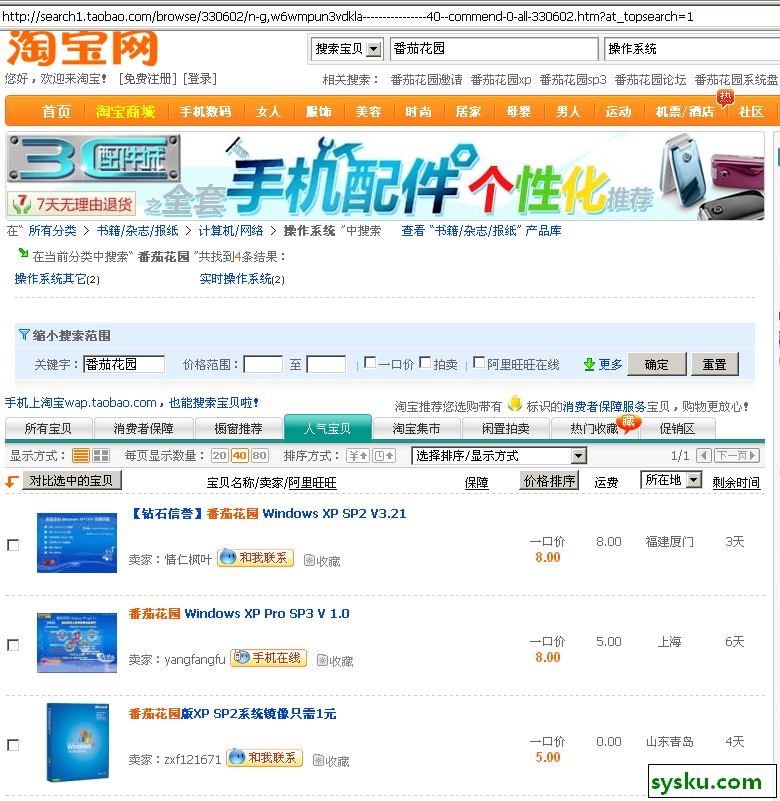Open 社区 navigation item
This screenshot has height=801, width=780.
click(x=751, y=111)
